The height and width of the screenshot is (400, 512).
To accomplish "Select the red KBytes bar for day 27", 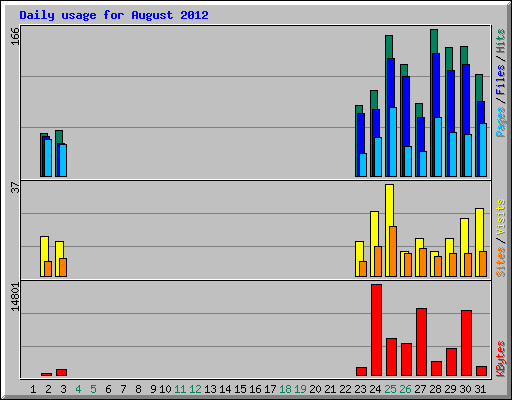I will [422, 342].
